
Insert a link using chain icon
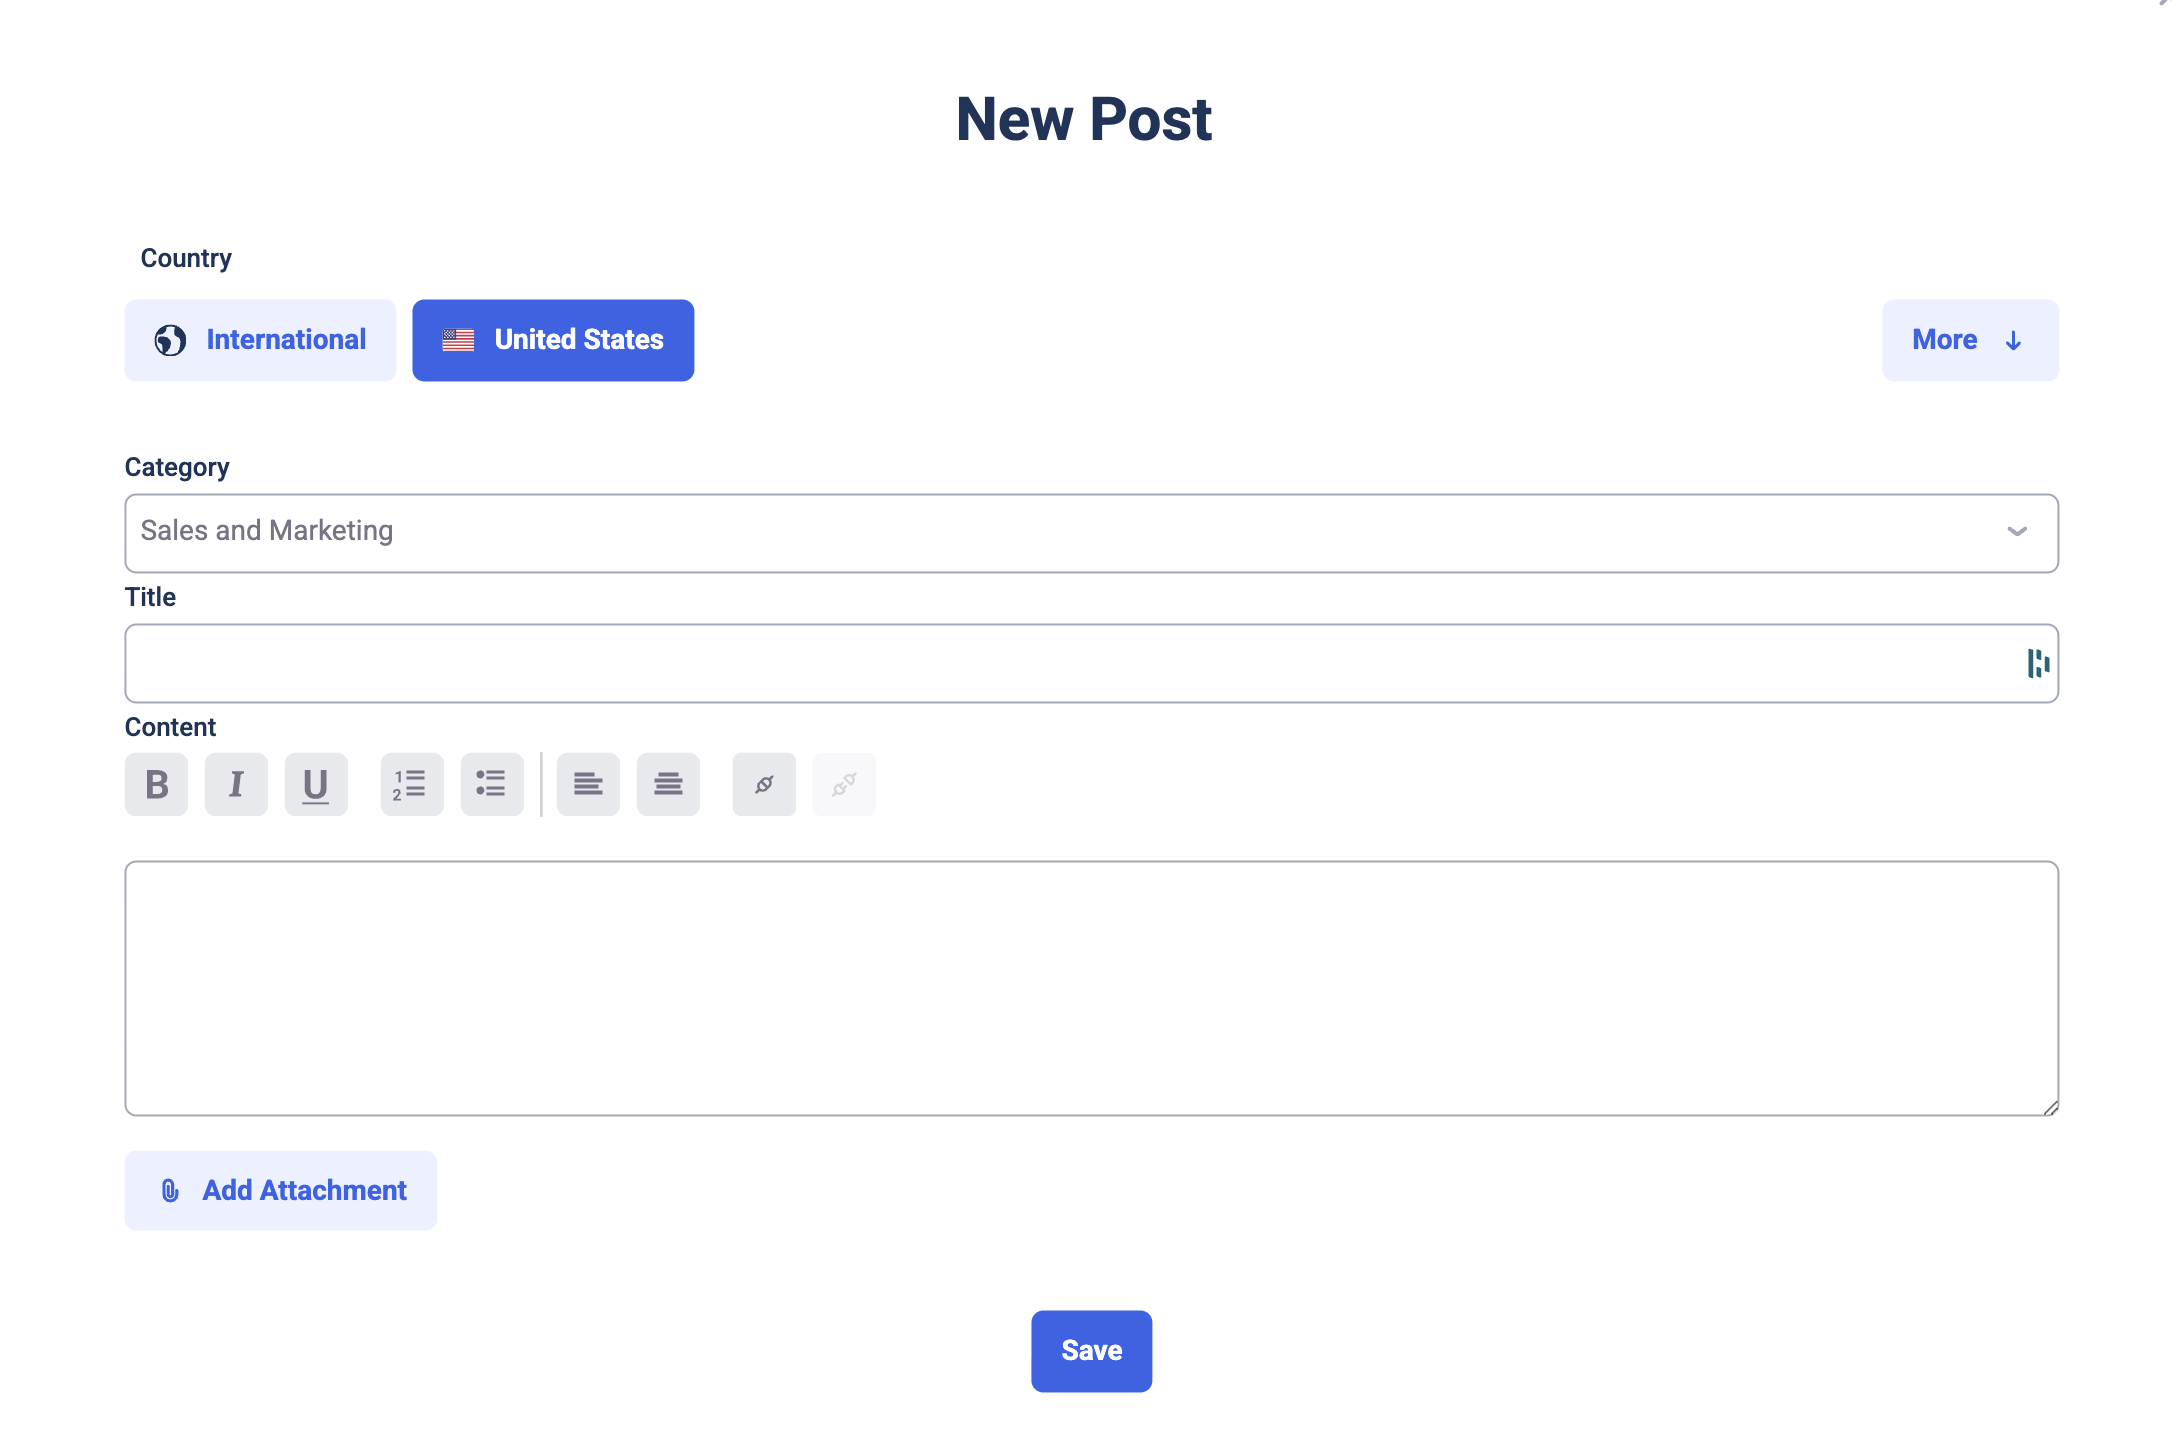[764, 784]
